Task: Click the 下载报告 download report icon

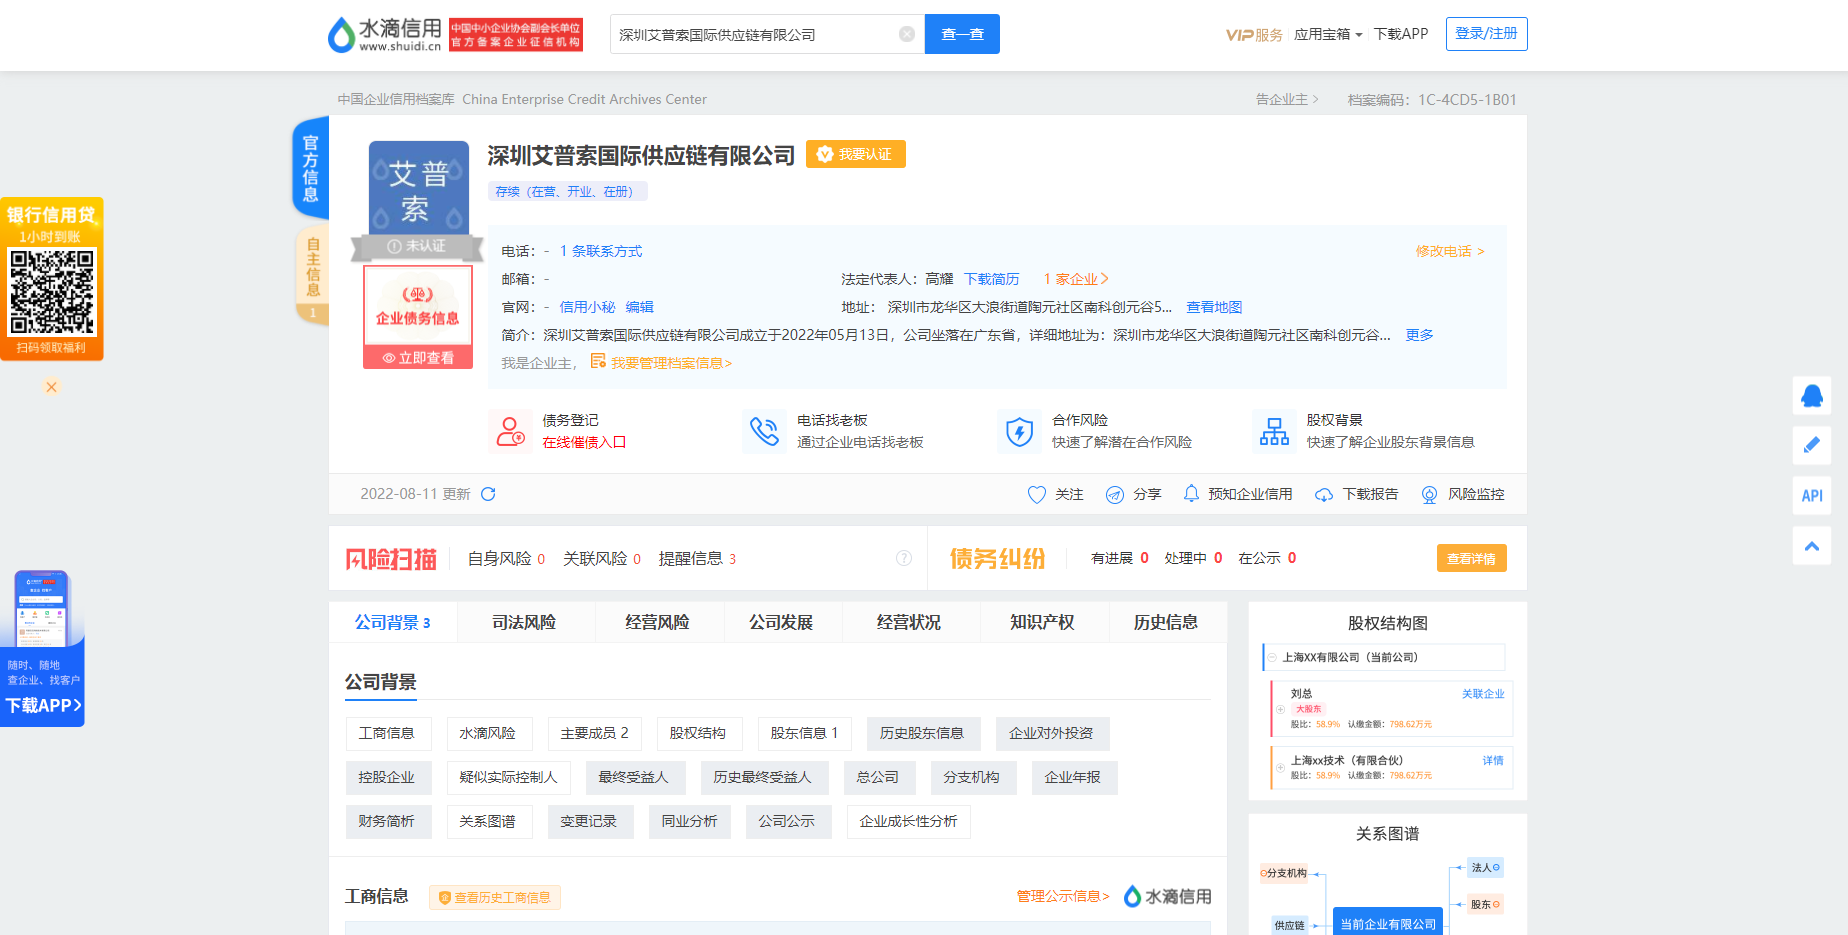Action: coord(1324,494)
